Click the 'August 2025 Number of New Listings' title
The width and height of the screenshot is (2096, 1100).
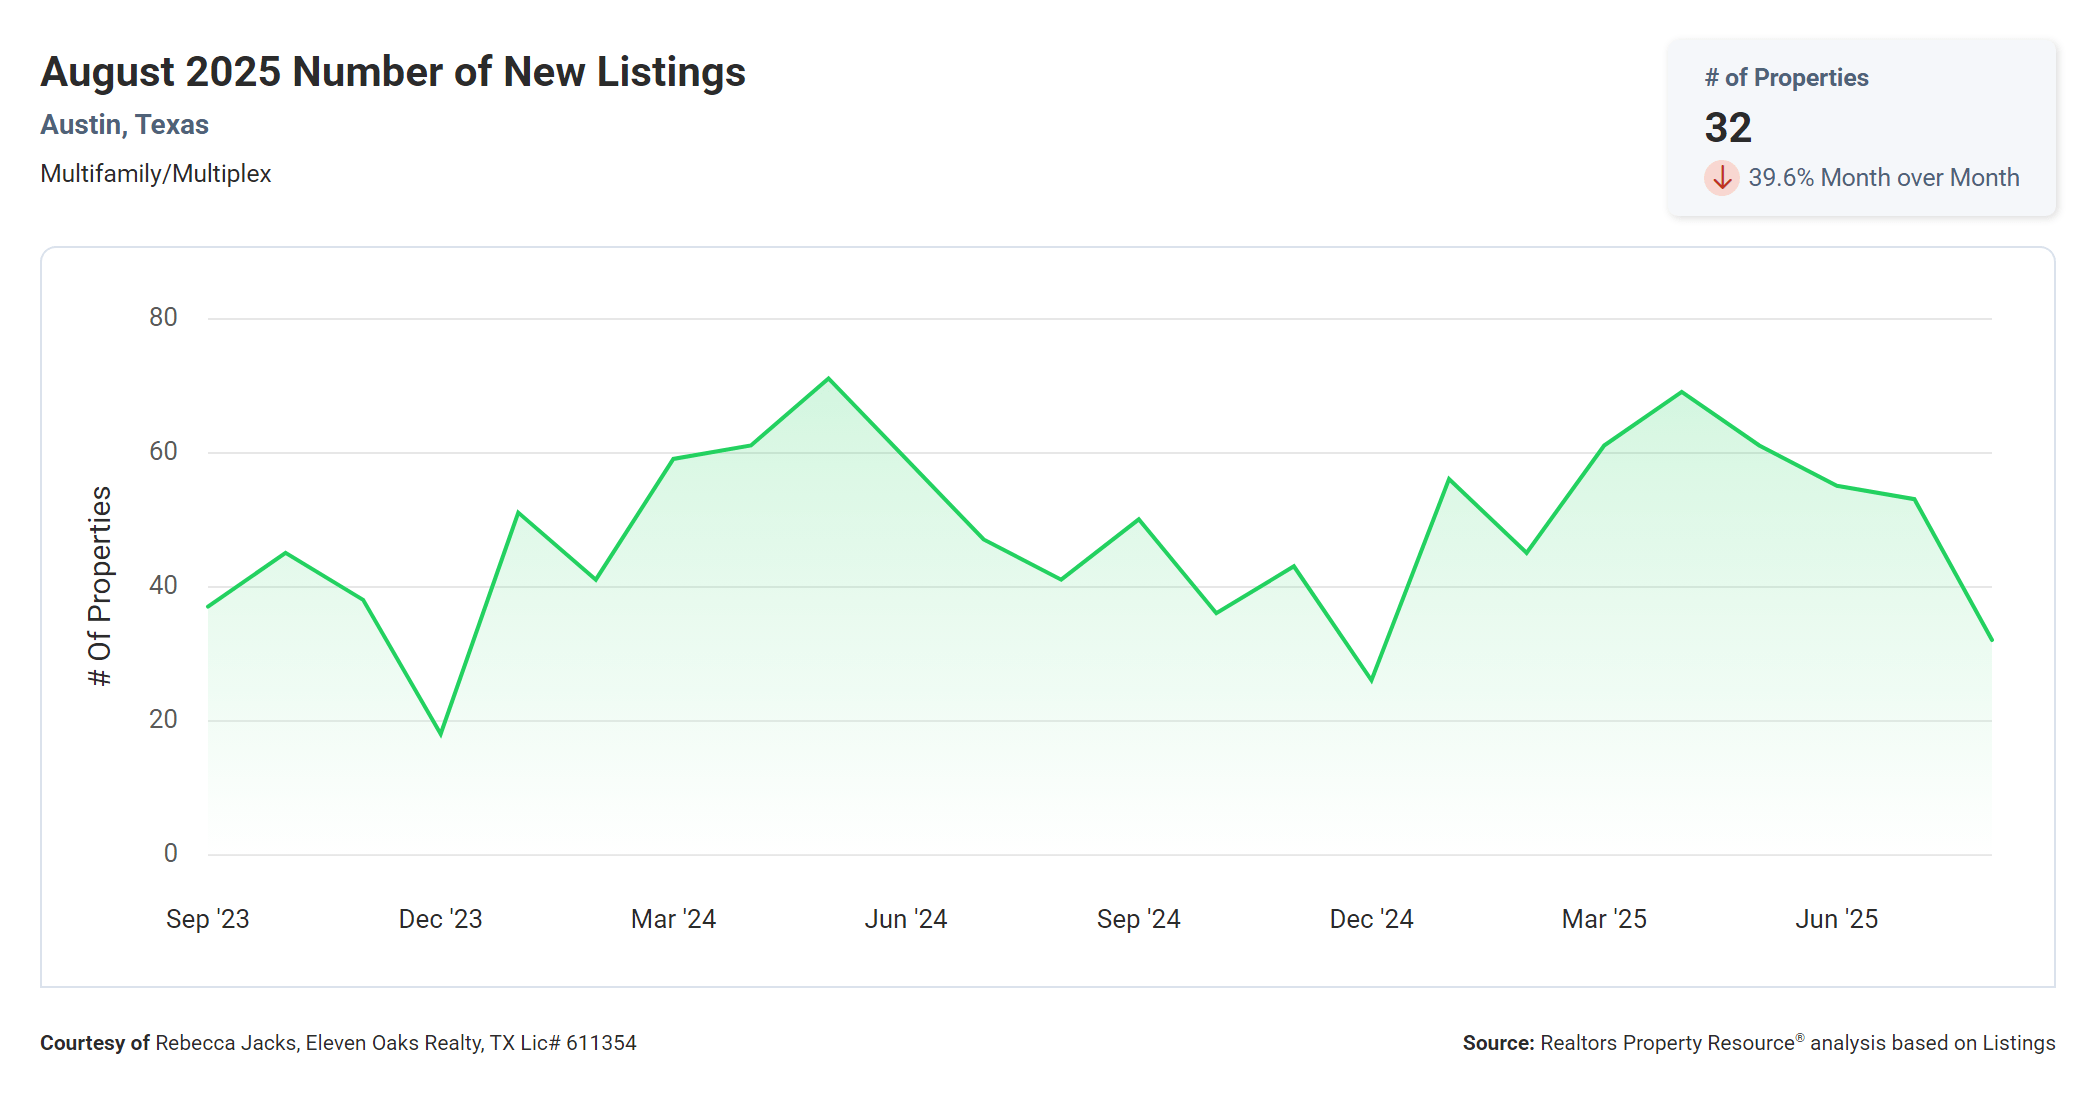click(393, 72)
